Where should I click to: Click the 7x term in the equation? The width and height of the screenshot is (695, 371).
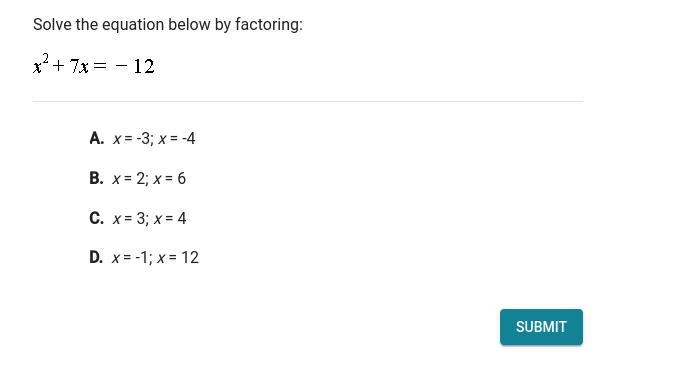point(79,66)
